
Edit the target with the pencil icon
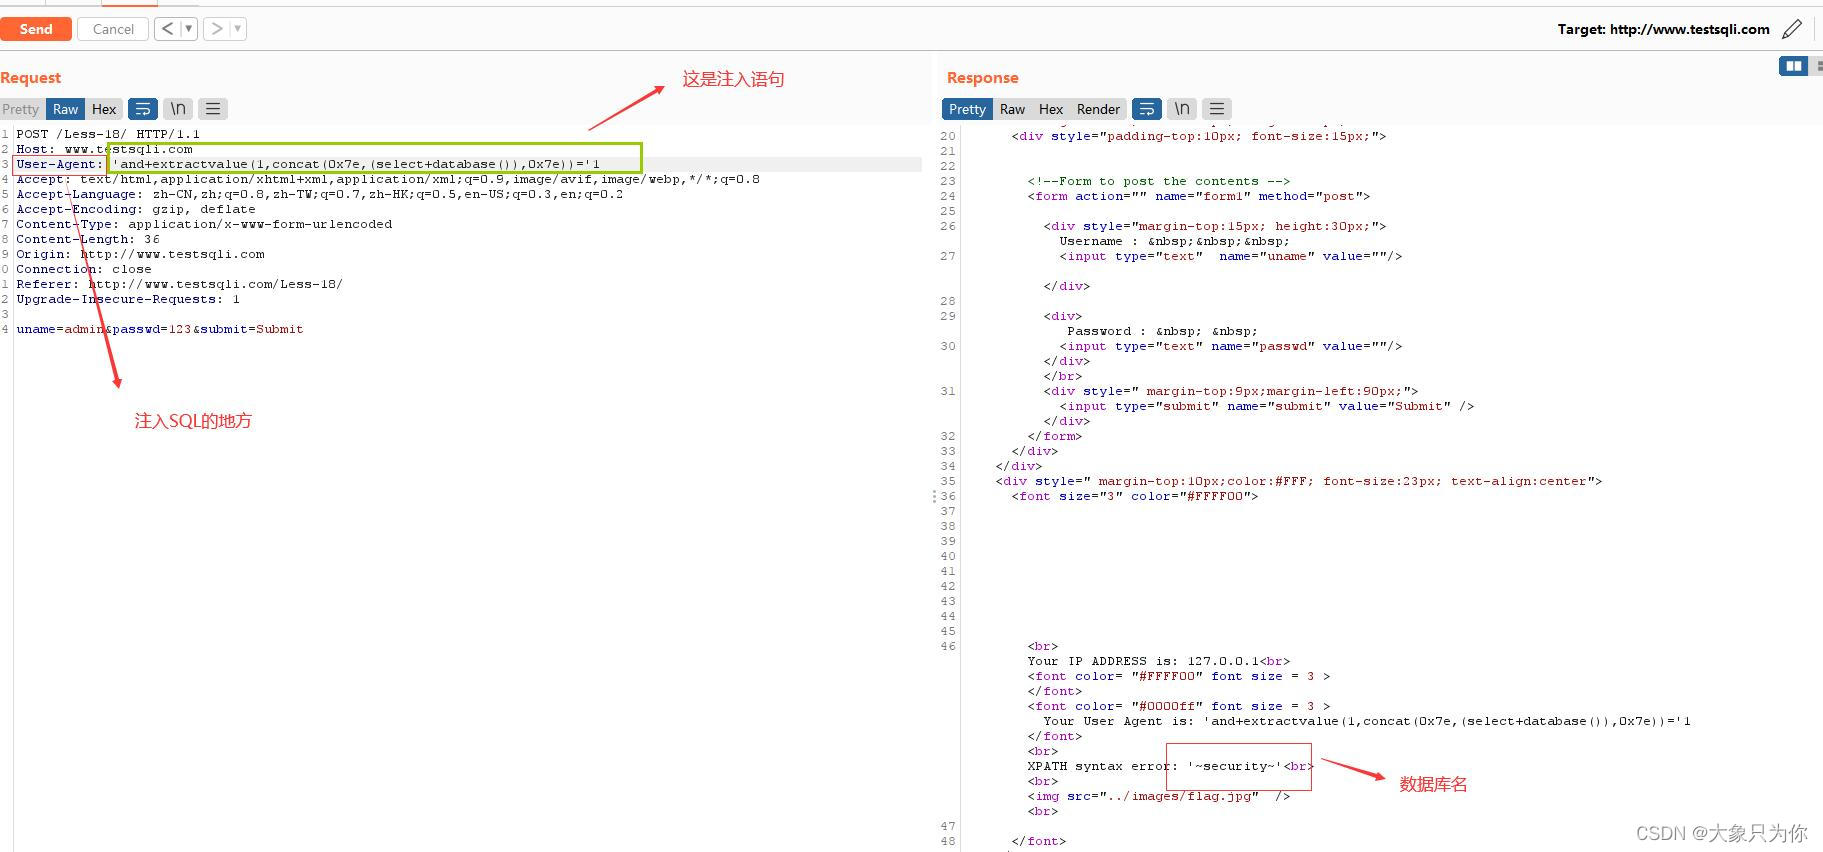point(1792,29)
